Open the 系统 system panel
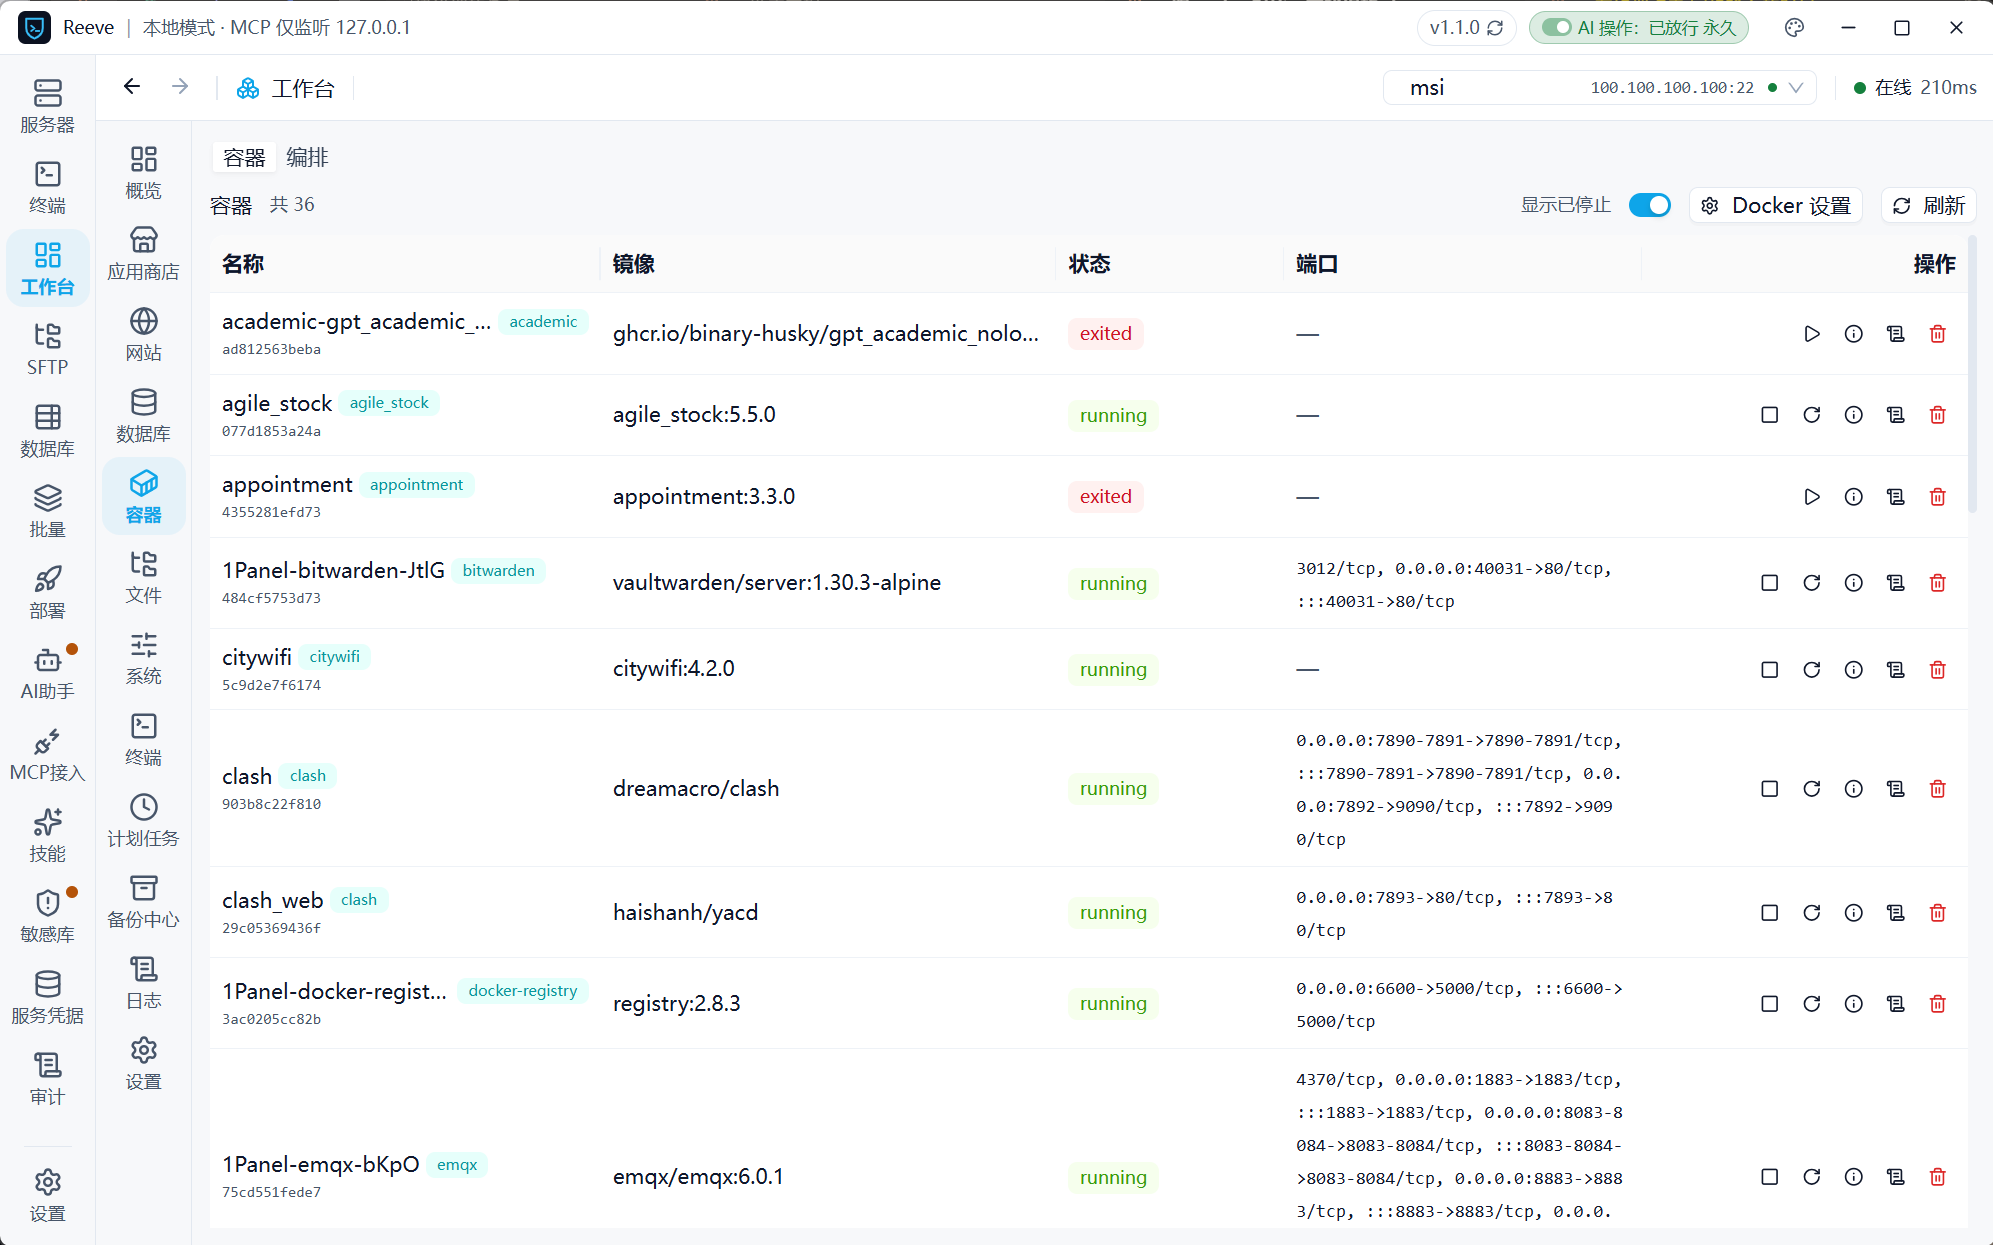 point(143,658)
